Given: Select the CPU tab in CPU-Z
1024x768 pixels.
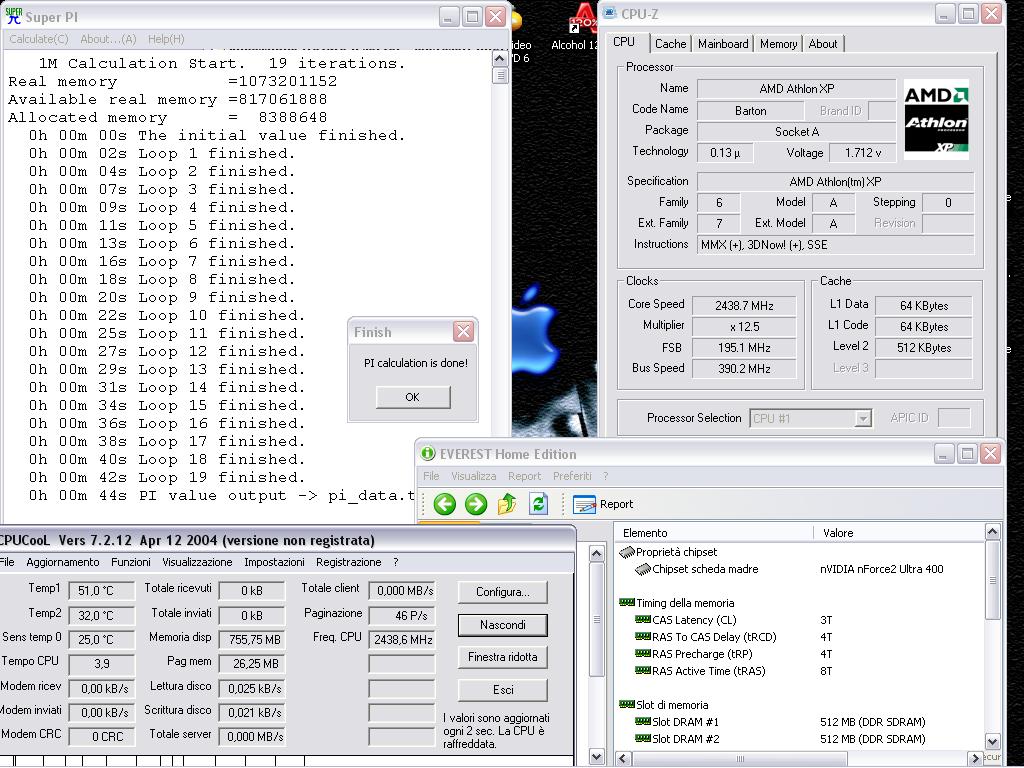Looking at the screenshot, I should click(624, 42).
